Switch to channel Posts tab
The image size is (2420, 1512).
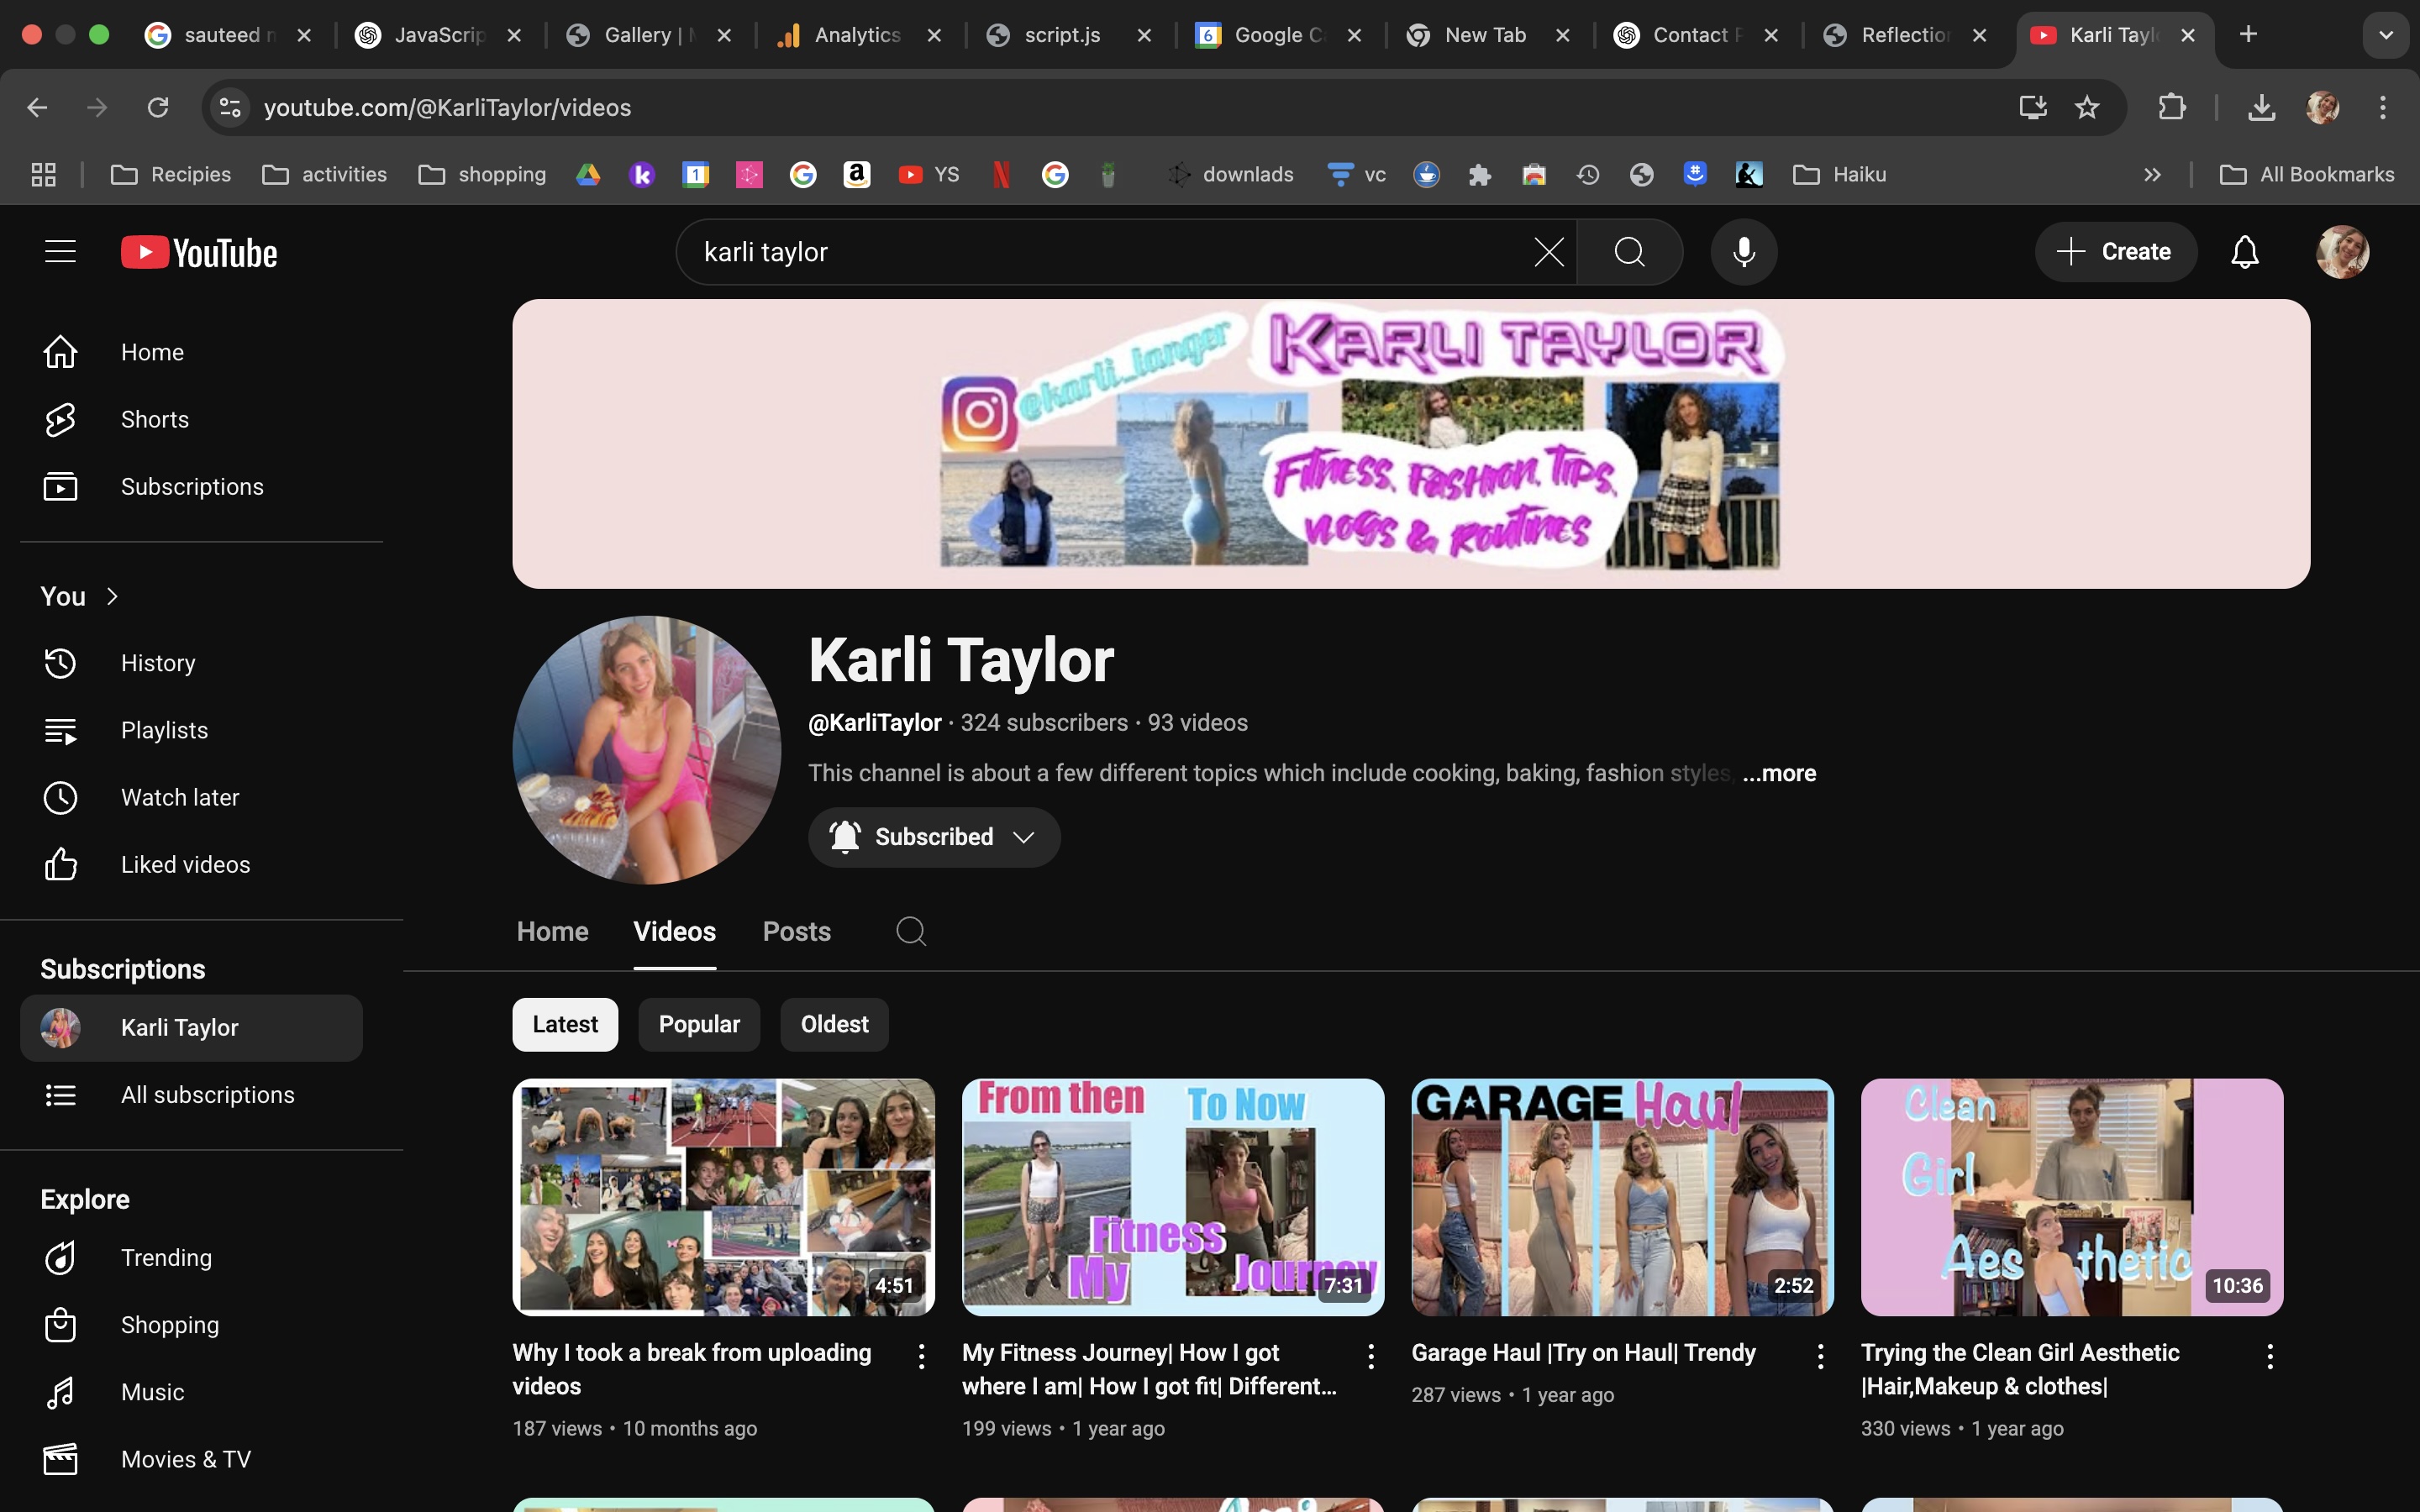tap(796, 931)
